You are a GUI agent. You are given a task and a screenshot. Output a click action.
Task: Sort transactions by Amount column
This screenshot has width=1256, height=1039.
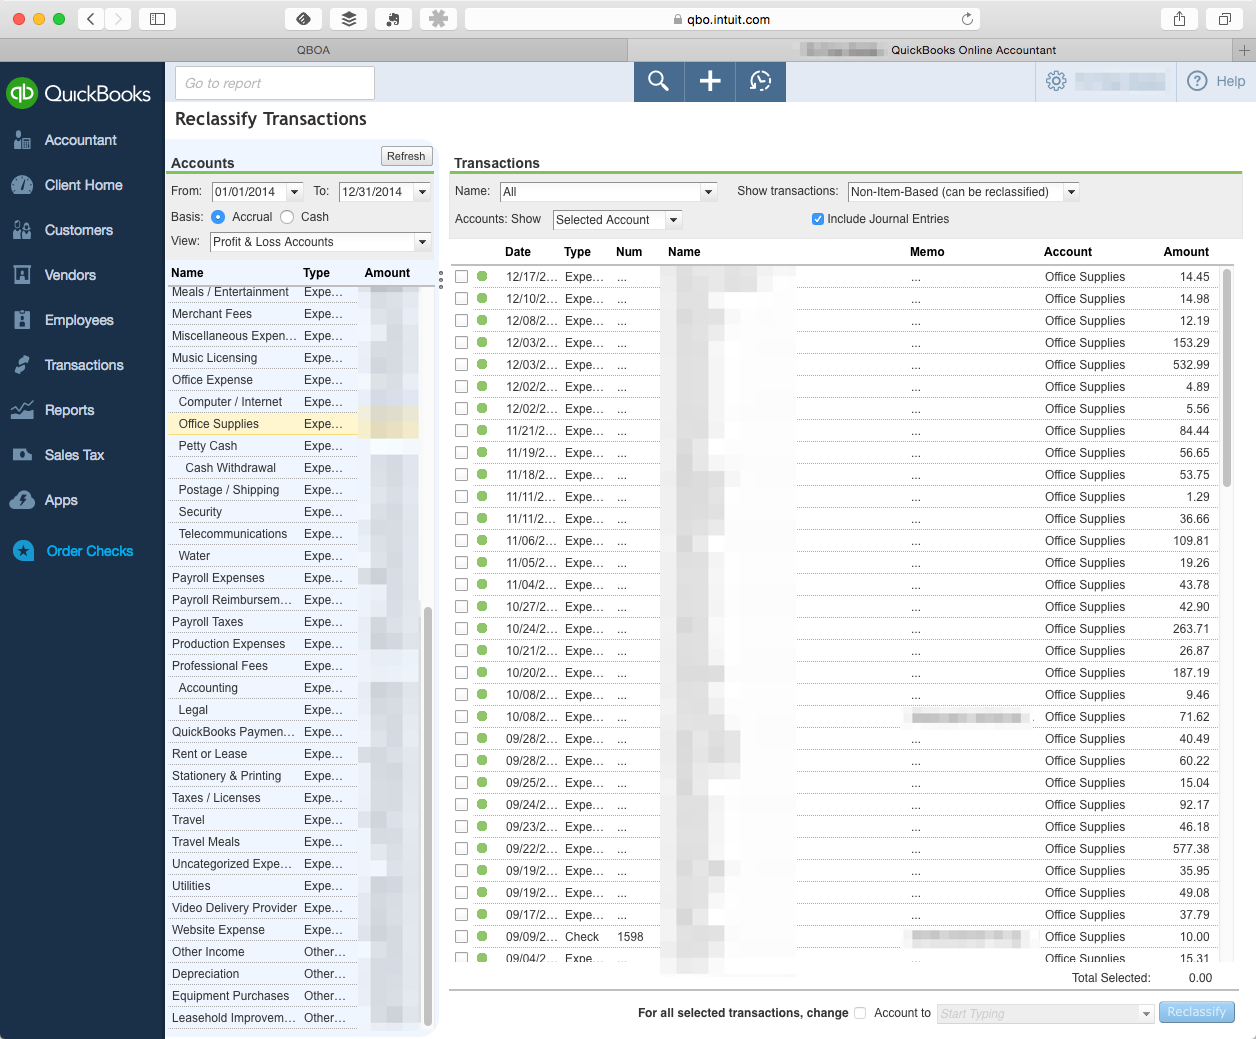click(1186, 252)
